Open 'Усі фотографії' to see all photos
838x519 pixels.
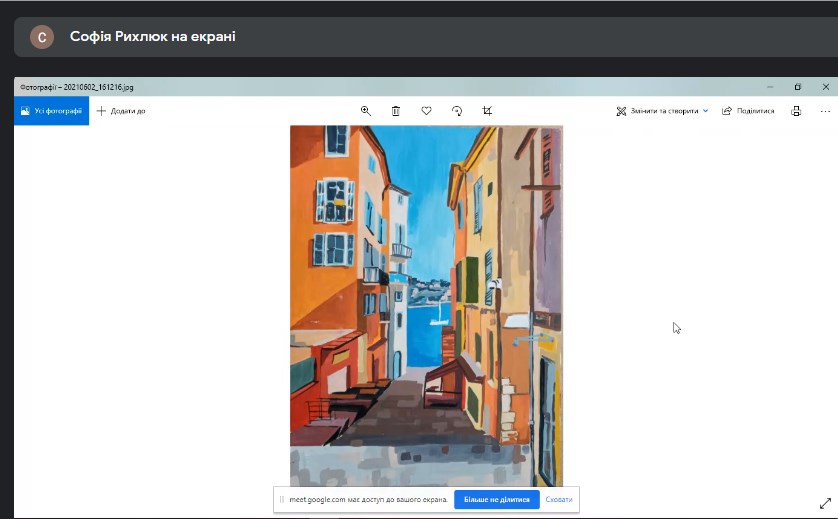[x=51, y=111]
